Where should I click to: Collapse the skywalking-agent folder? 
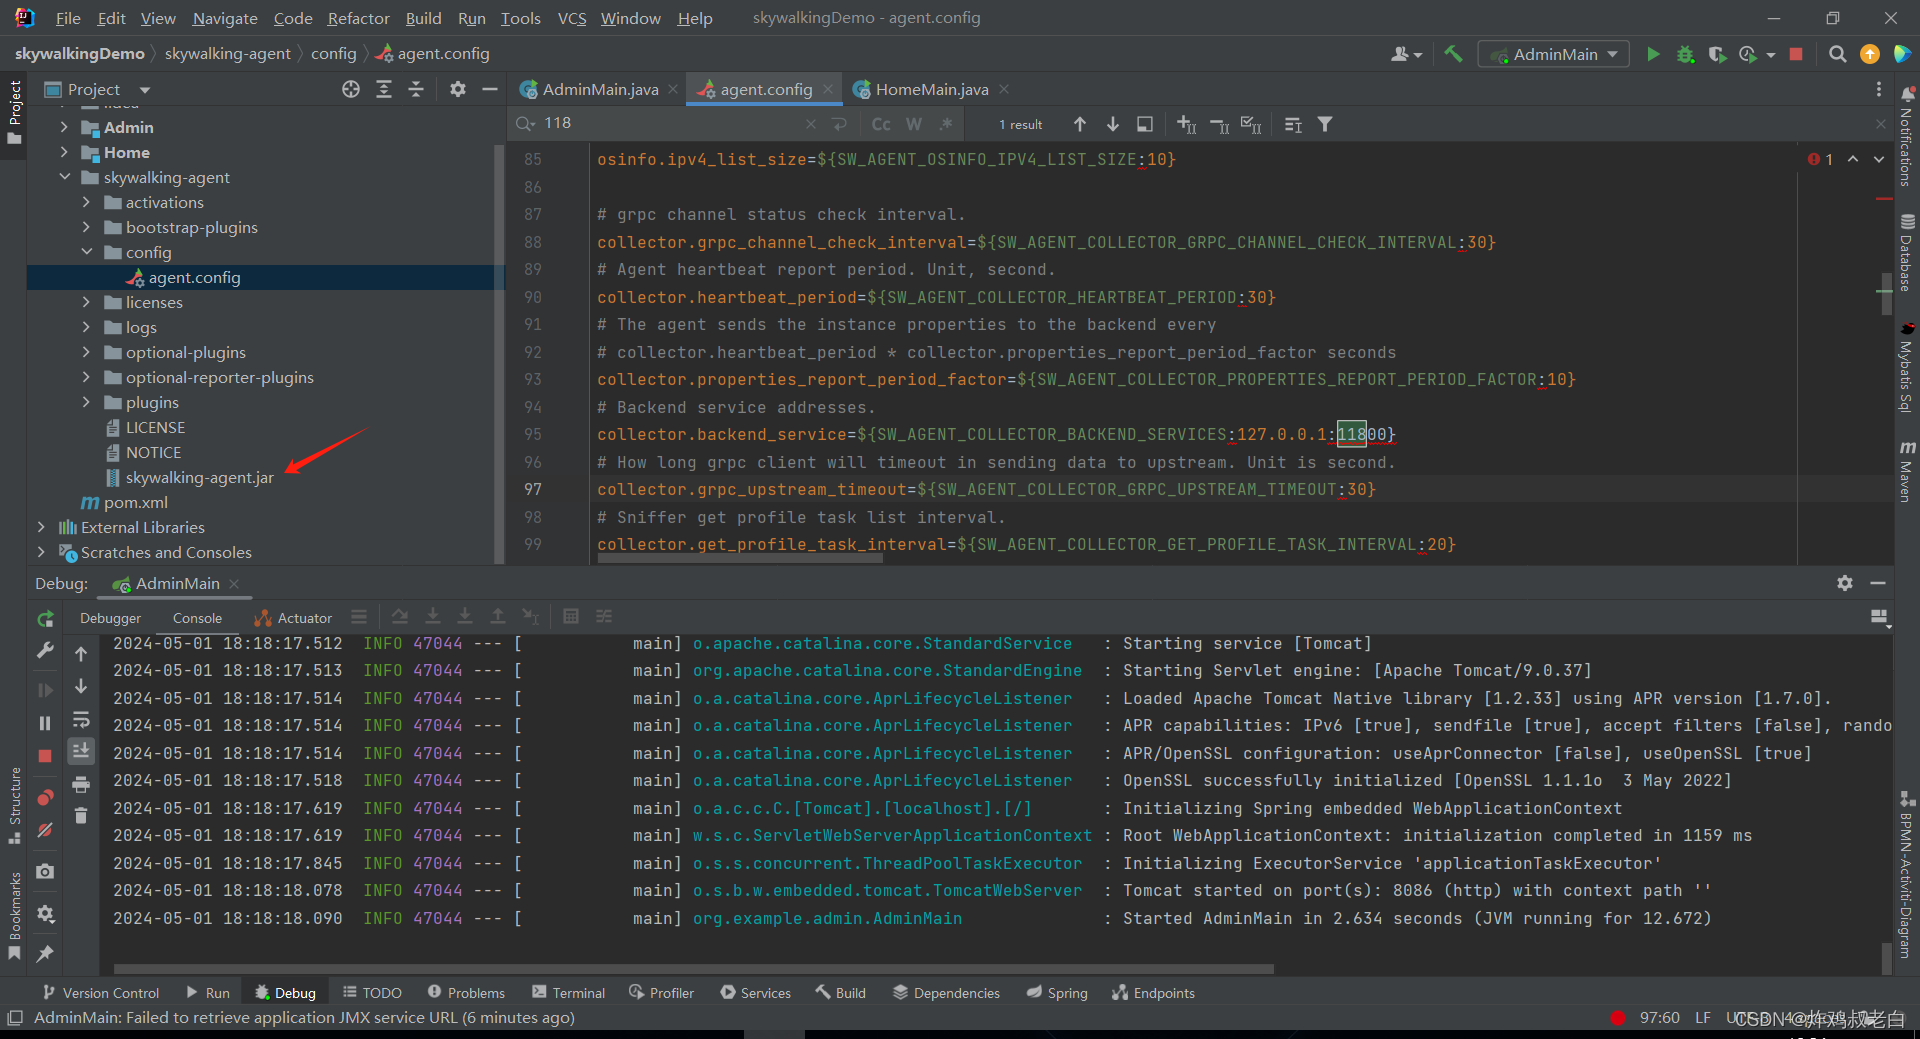pyautogui.click(x=64, y=177)
